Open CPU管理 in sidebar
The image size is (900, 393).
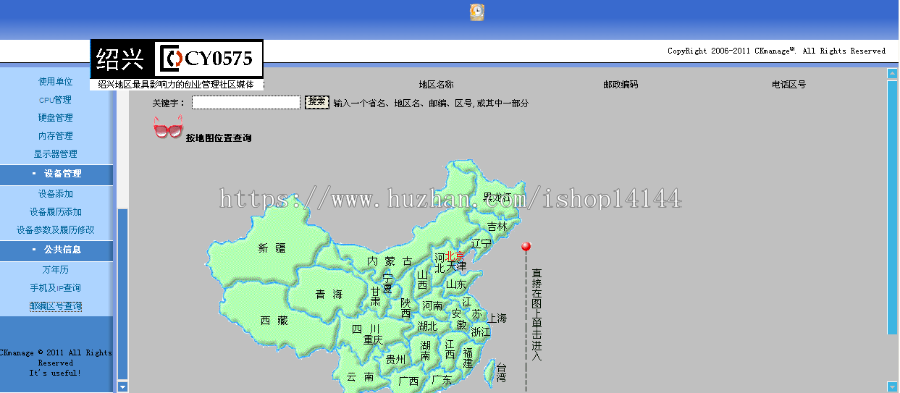(55, 100)
